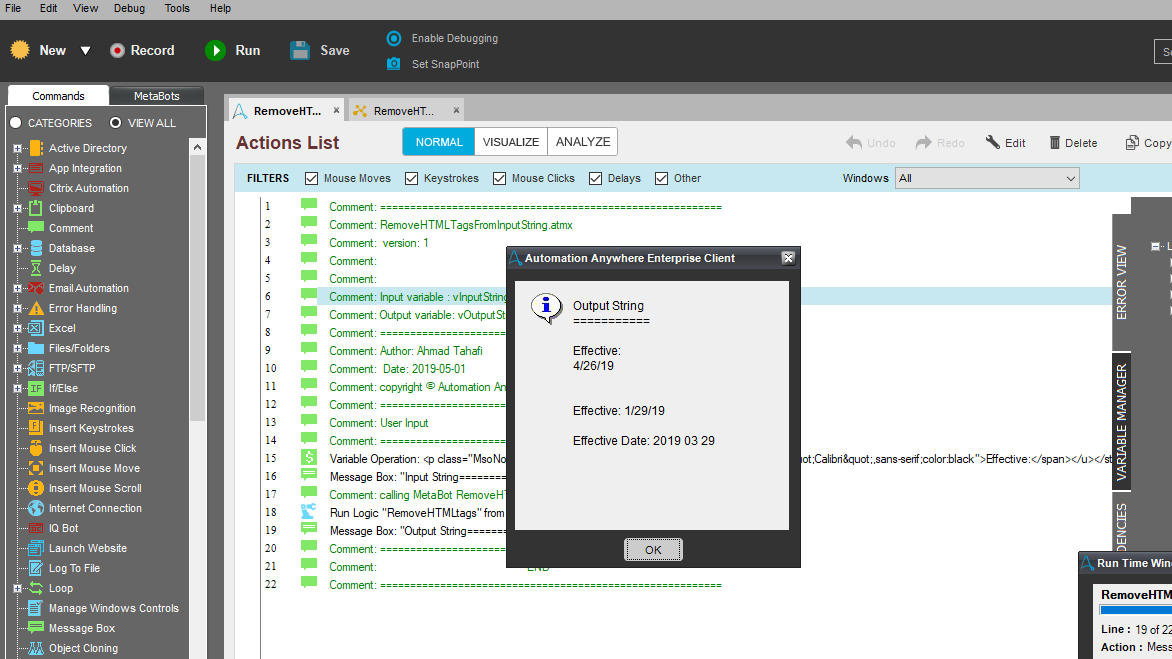Select the CATEGORIES radio button
The image size is (1172, 659).
[x=16, y=123]
